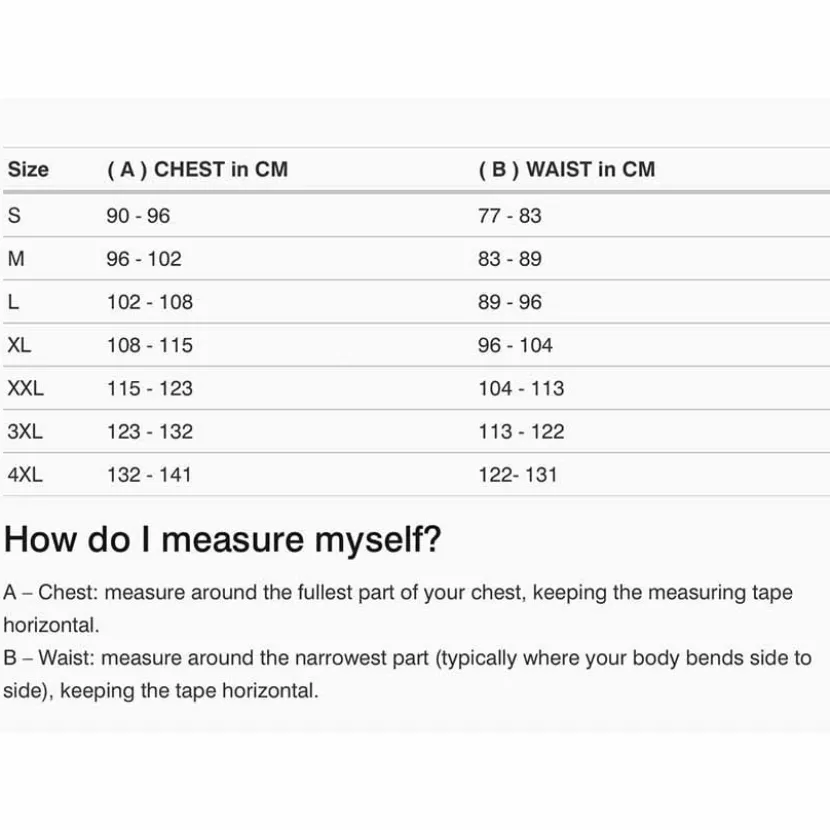
Task: Click the Size column header
Action: click(28, 169)
